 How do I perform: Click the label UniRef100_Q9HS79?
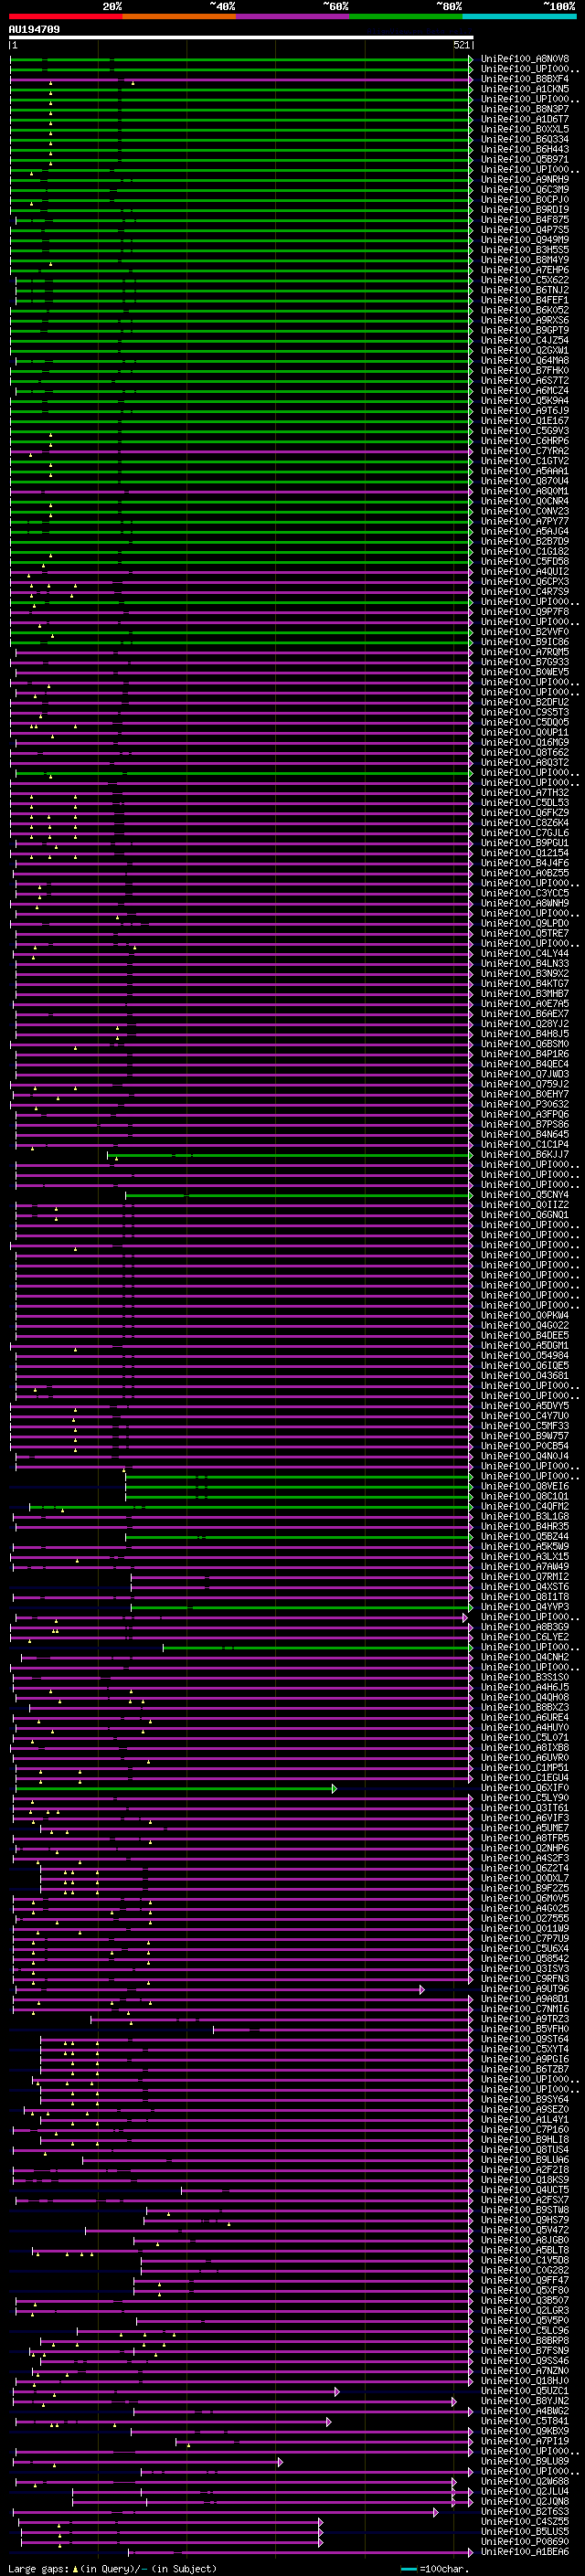pos(525,2219)
